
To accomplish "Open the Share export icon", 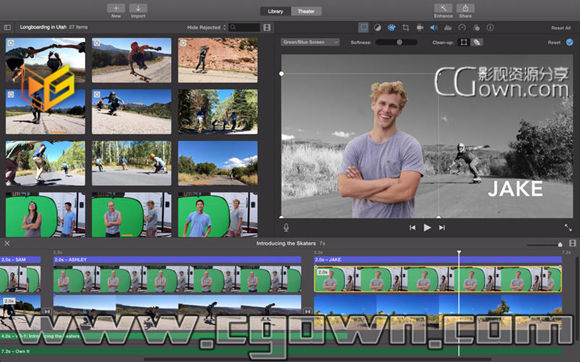I will [465, 8].
